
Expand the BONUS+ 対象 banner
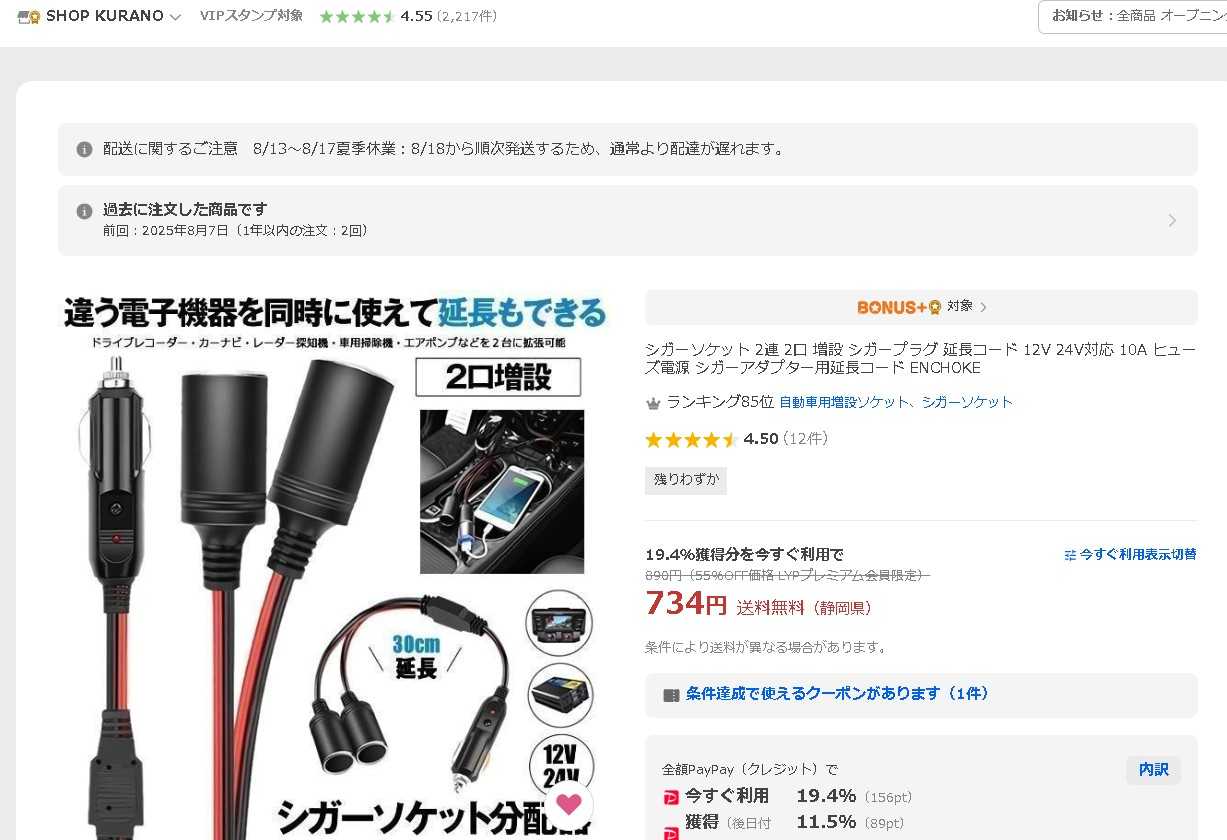[921, 307]
